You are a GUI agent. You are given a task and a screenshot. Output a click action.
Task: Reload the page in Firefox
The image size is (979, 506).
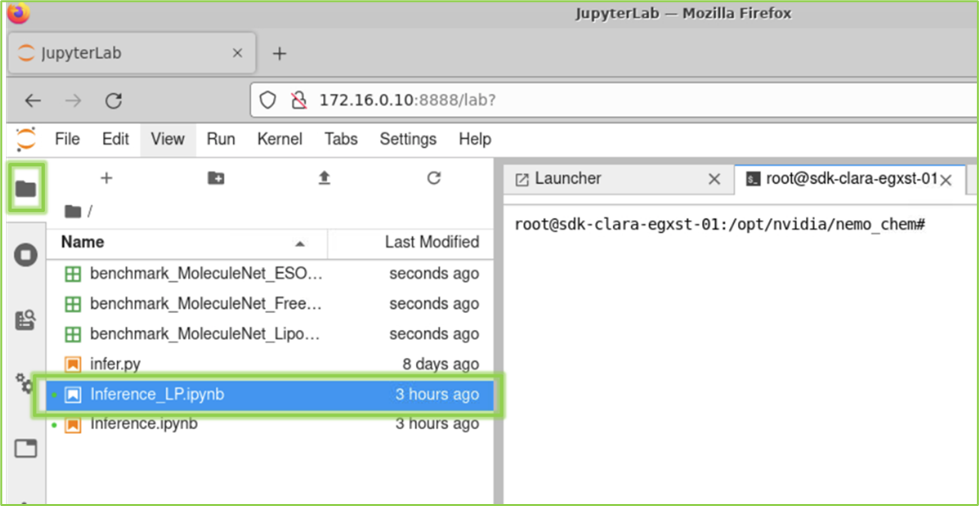coord(114,100)
